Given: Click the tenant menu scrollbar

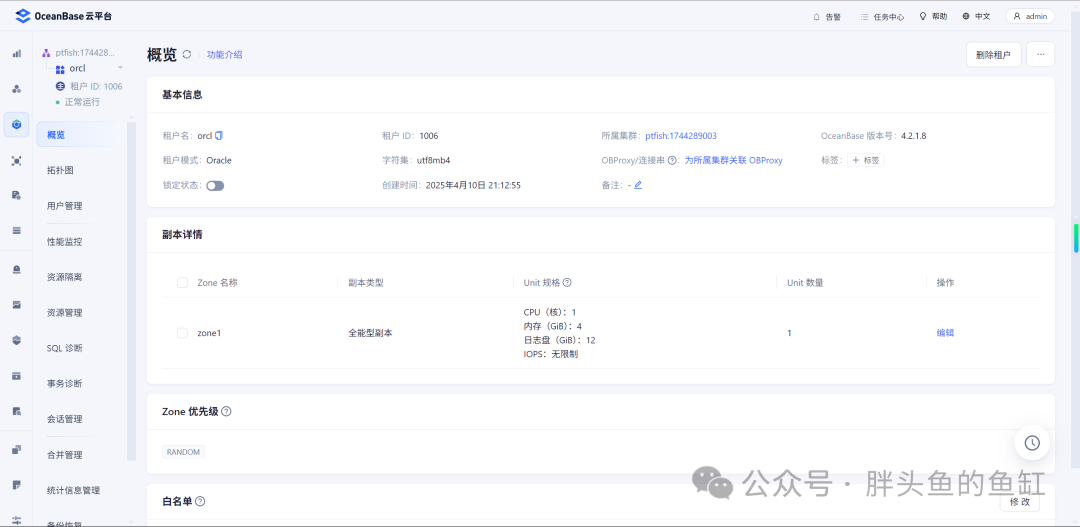Looking at the screenshot, I should (132, 292).
